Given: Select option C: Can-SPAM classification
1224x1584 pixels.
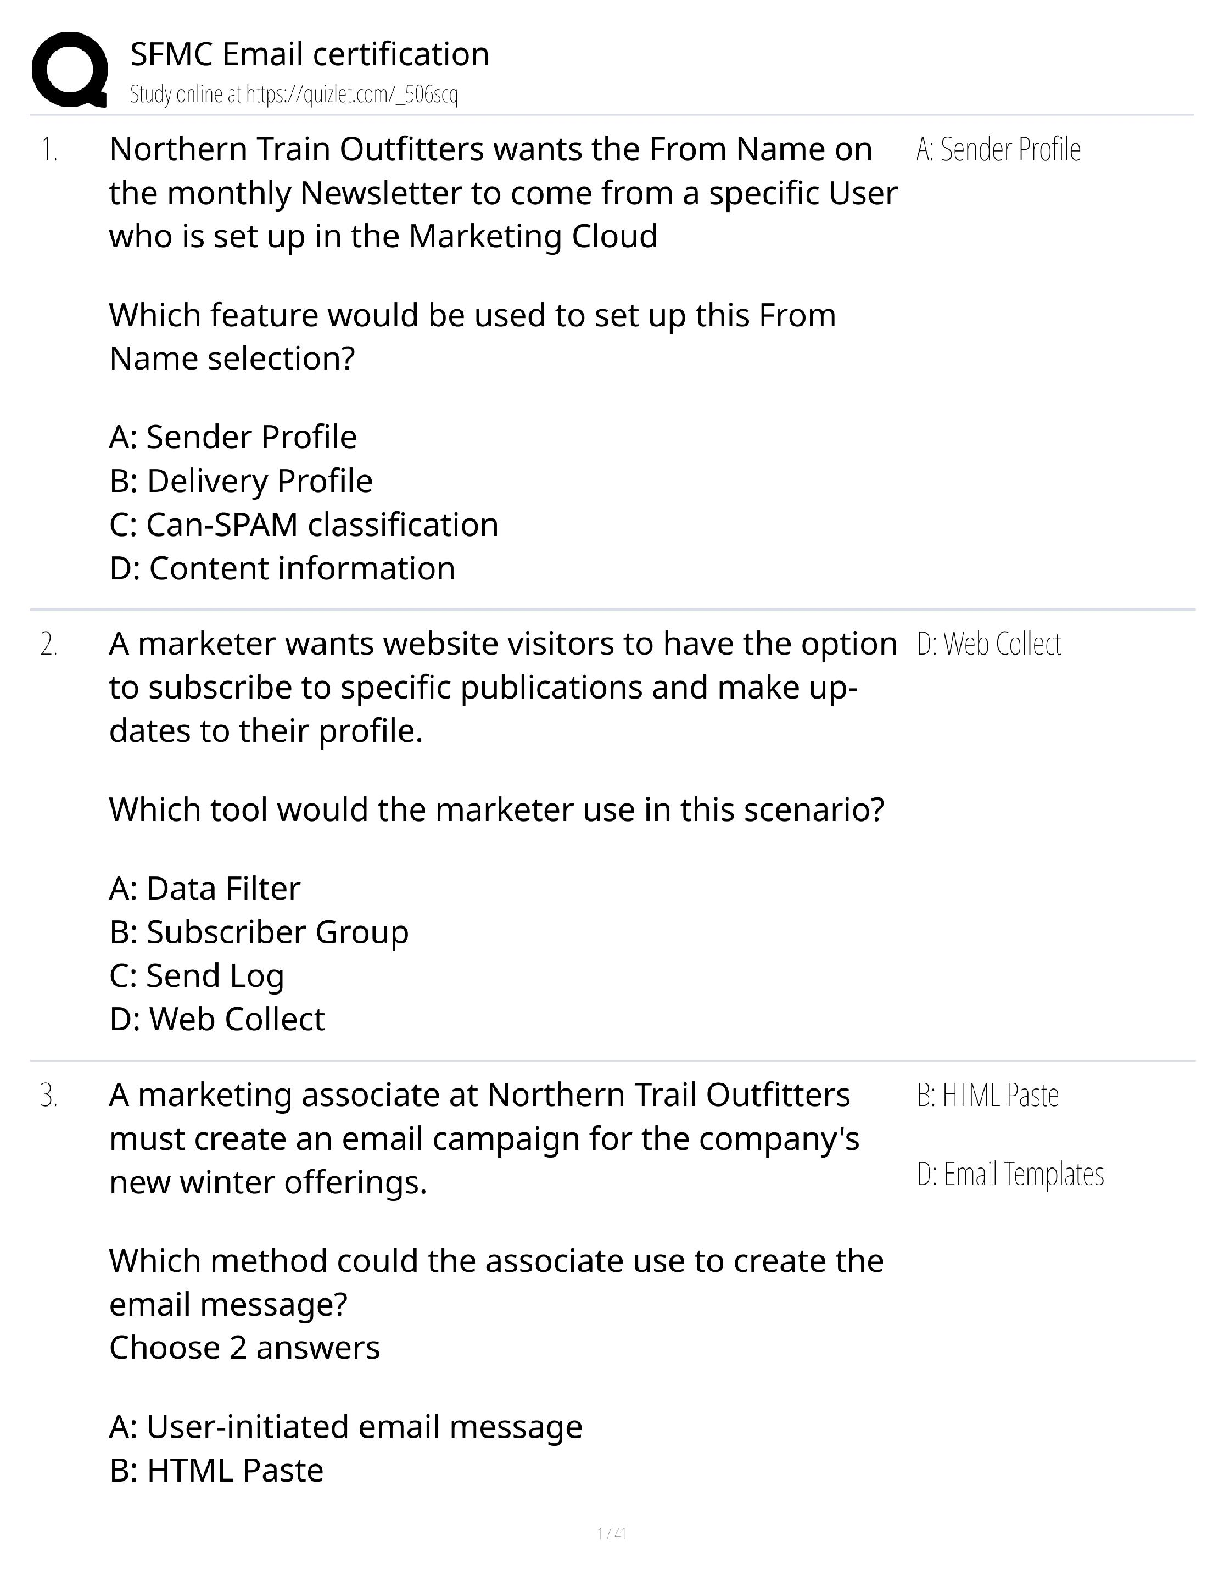Looking at the screenshot, I should [304, 525].
